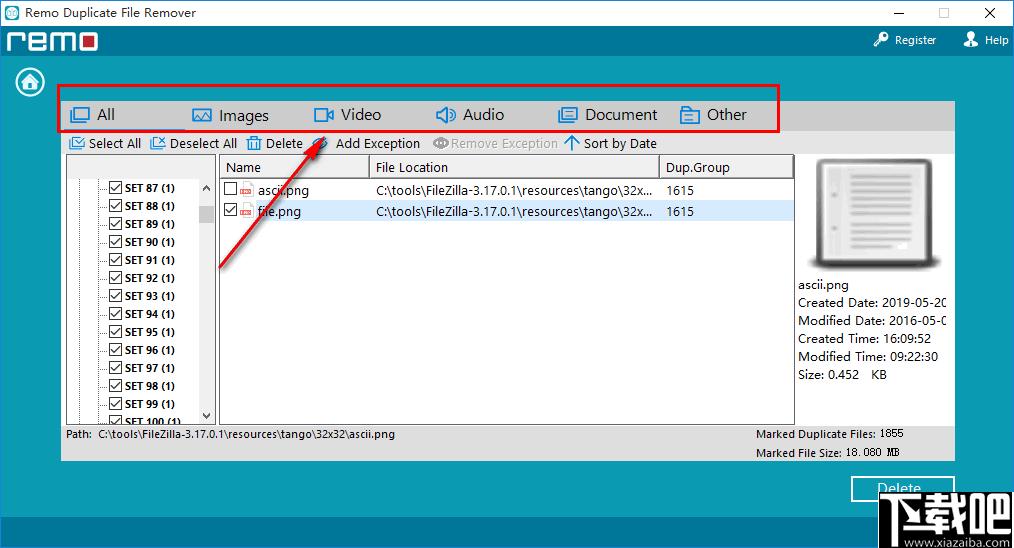Uncheck SET 96 checkbox
Viewport: 1014px width, 548px height.
click(116, 349)
